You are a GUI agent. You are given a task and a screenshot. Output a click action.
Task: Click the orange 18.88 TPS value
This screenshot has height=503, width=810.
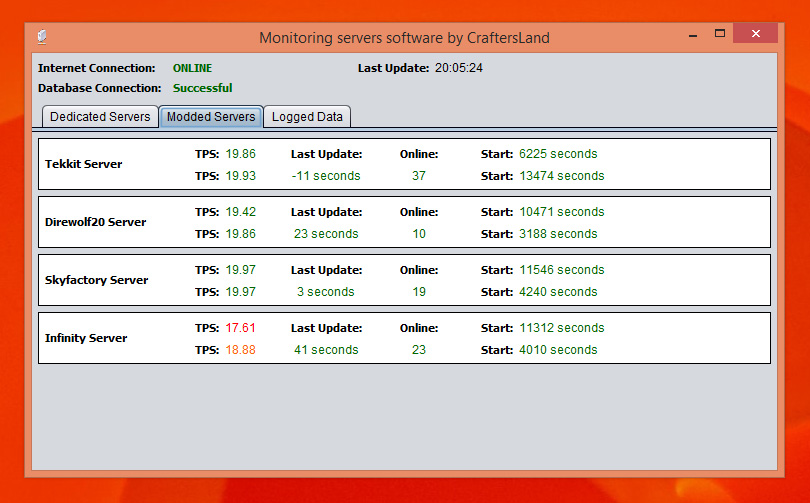(240, 350)
